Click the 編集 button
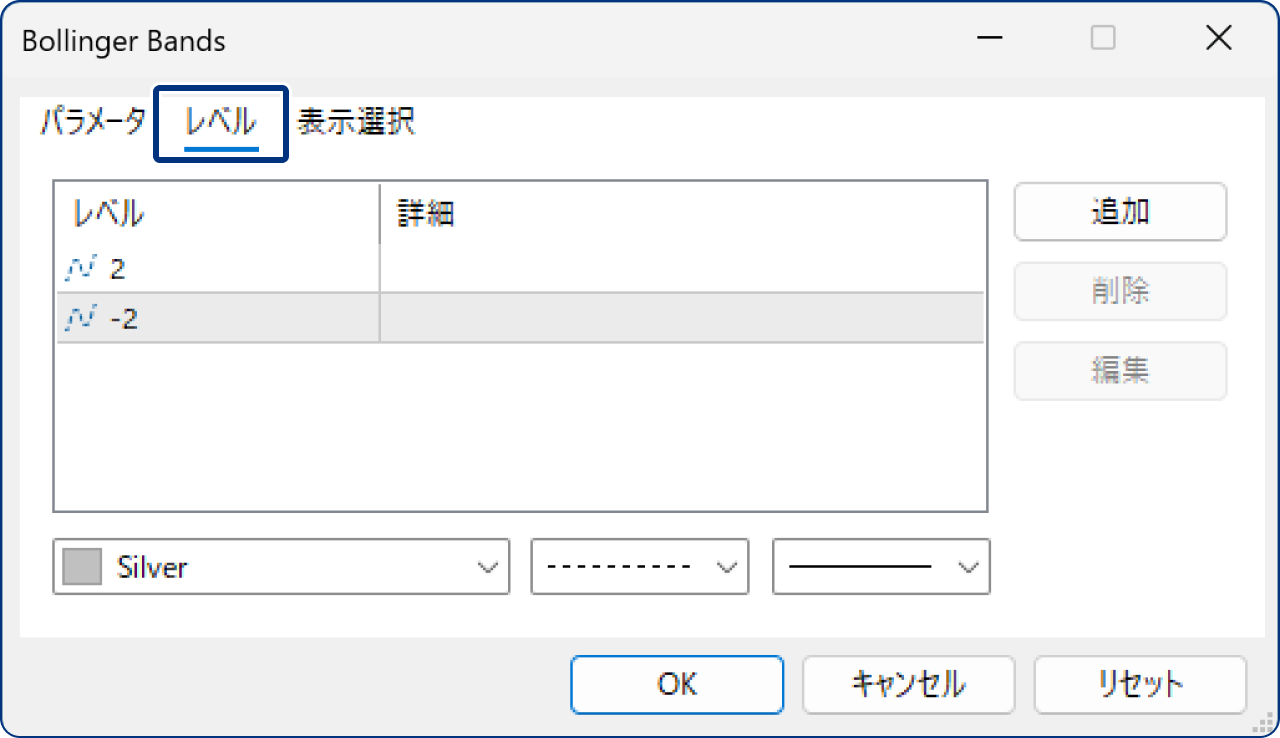 [1119, 370]
